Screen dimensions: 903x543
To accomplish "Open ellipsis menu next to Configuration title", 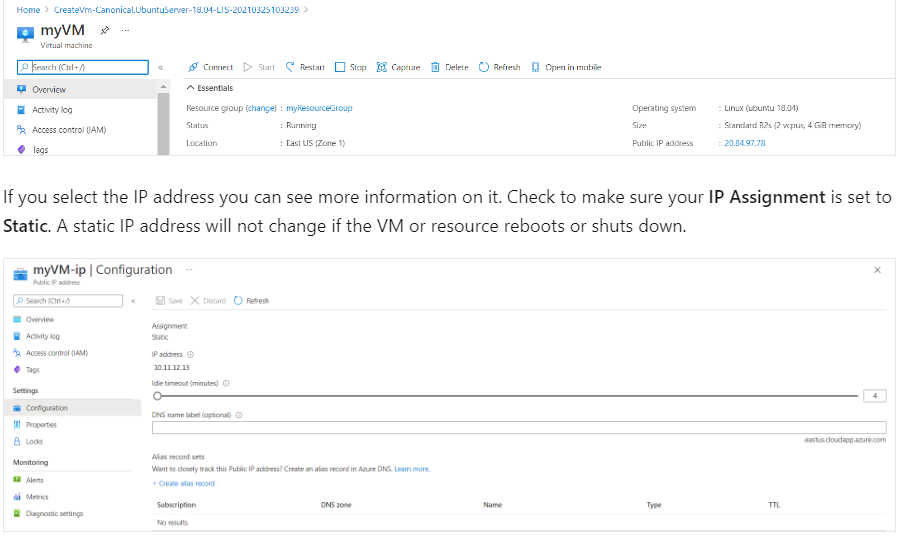I will pyautogui.click(x=189, y=270).
